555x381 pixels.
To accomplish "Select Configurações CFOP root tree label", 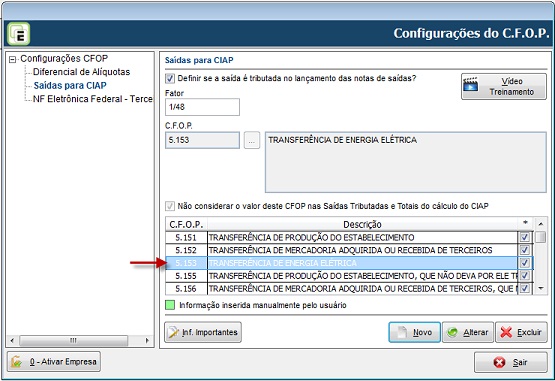I will pyautogui.click(x=64, y=58).
